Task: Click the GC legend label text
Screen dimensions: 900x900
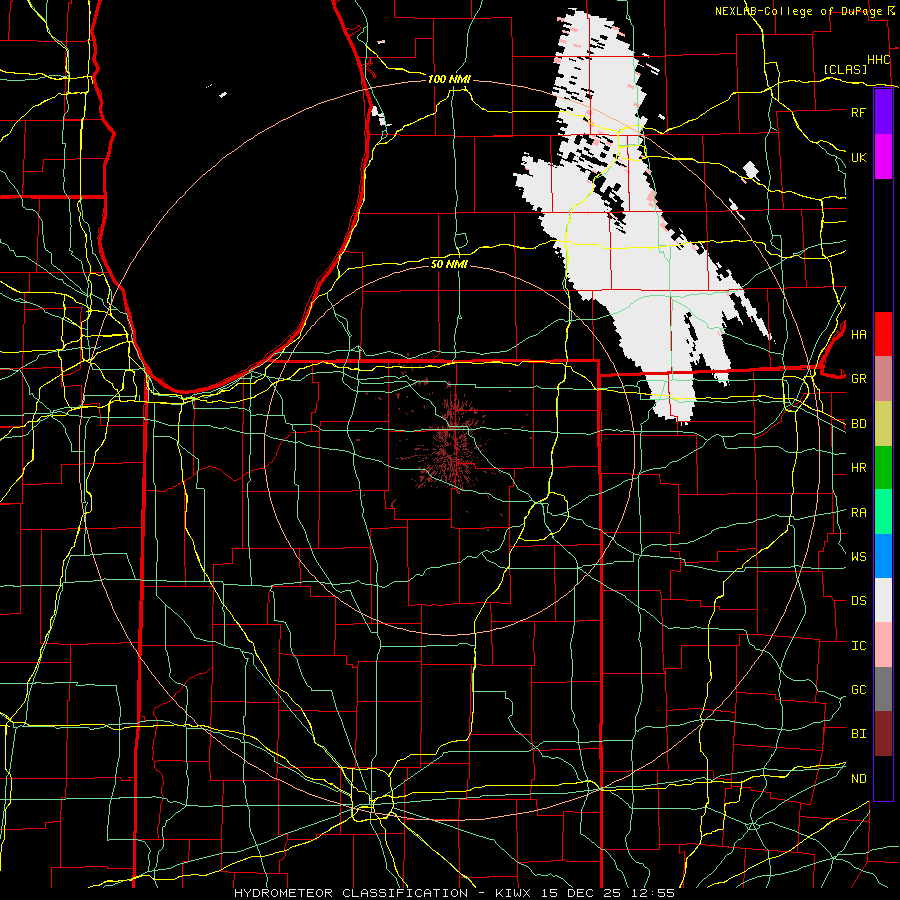Action: tap(859, 690)
